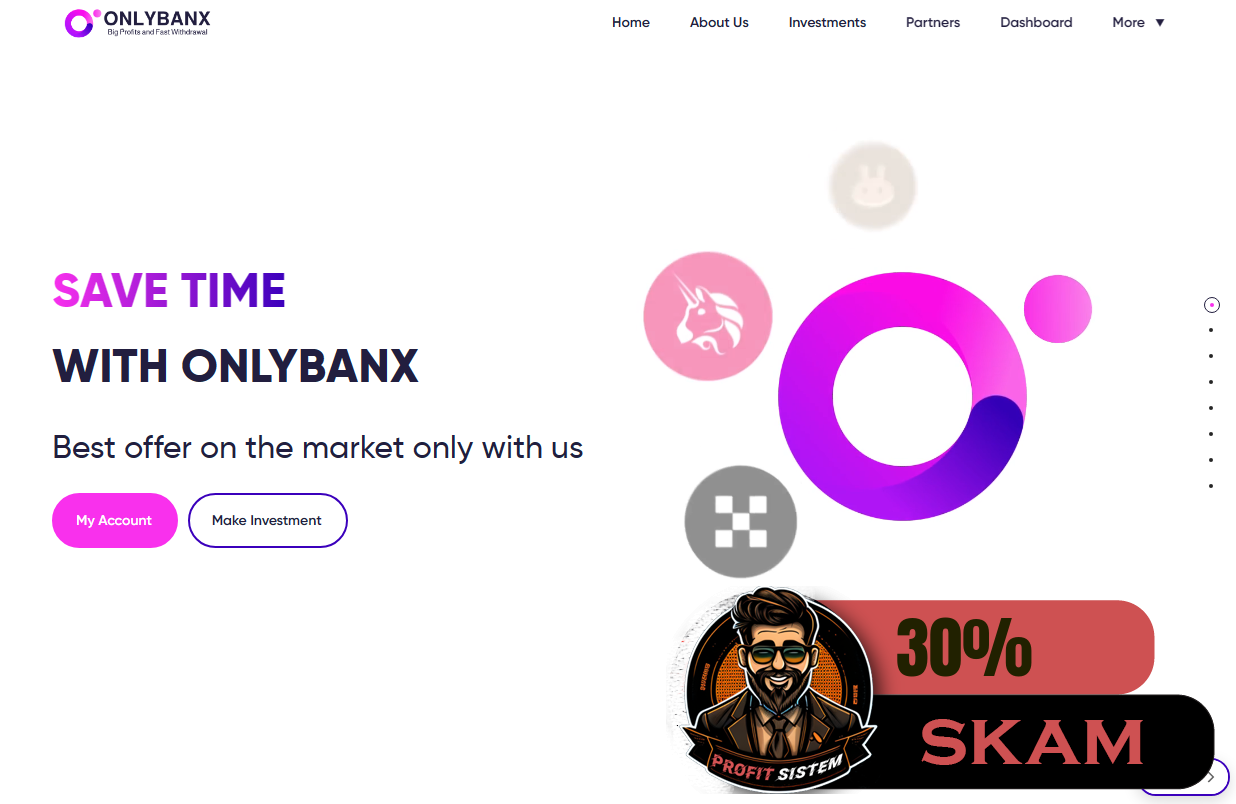Click the Make Investment button
Image resolution: width=1236 pixels, height=804 pixels.
(267, 520)
